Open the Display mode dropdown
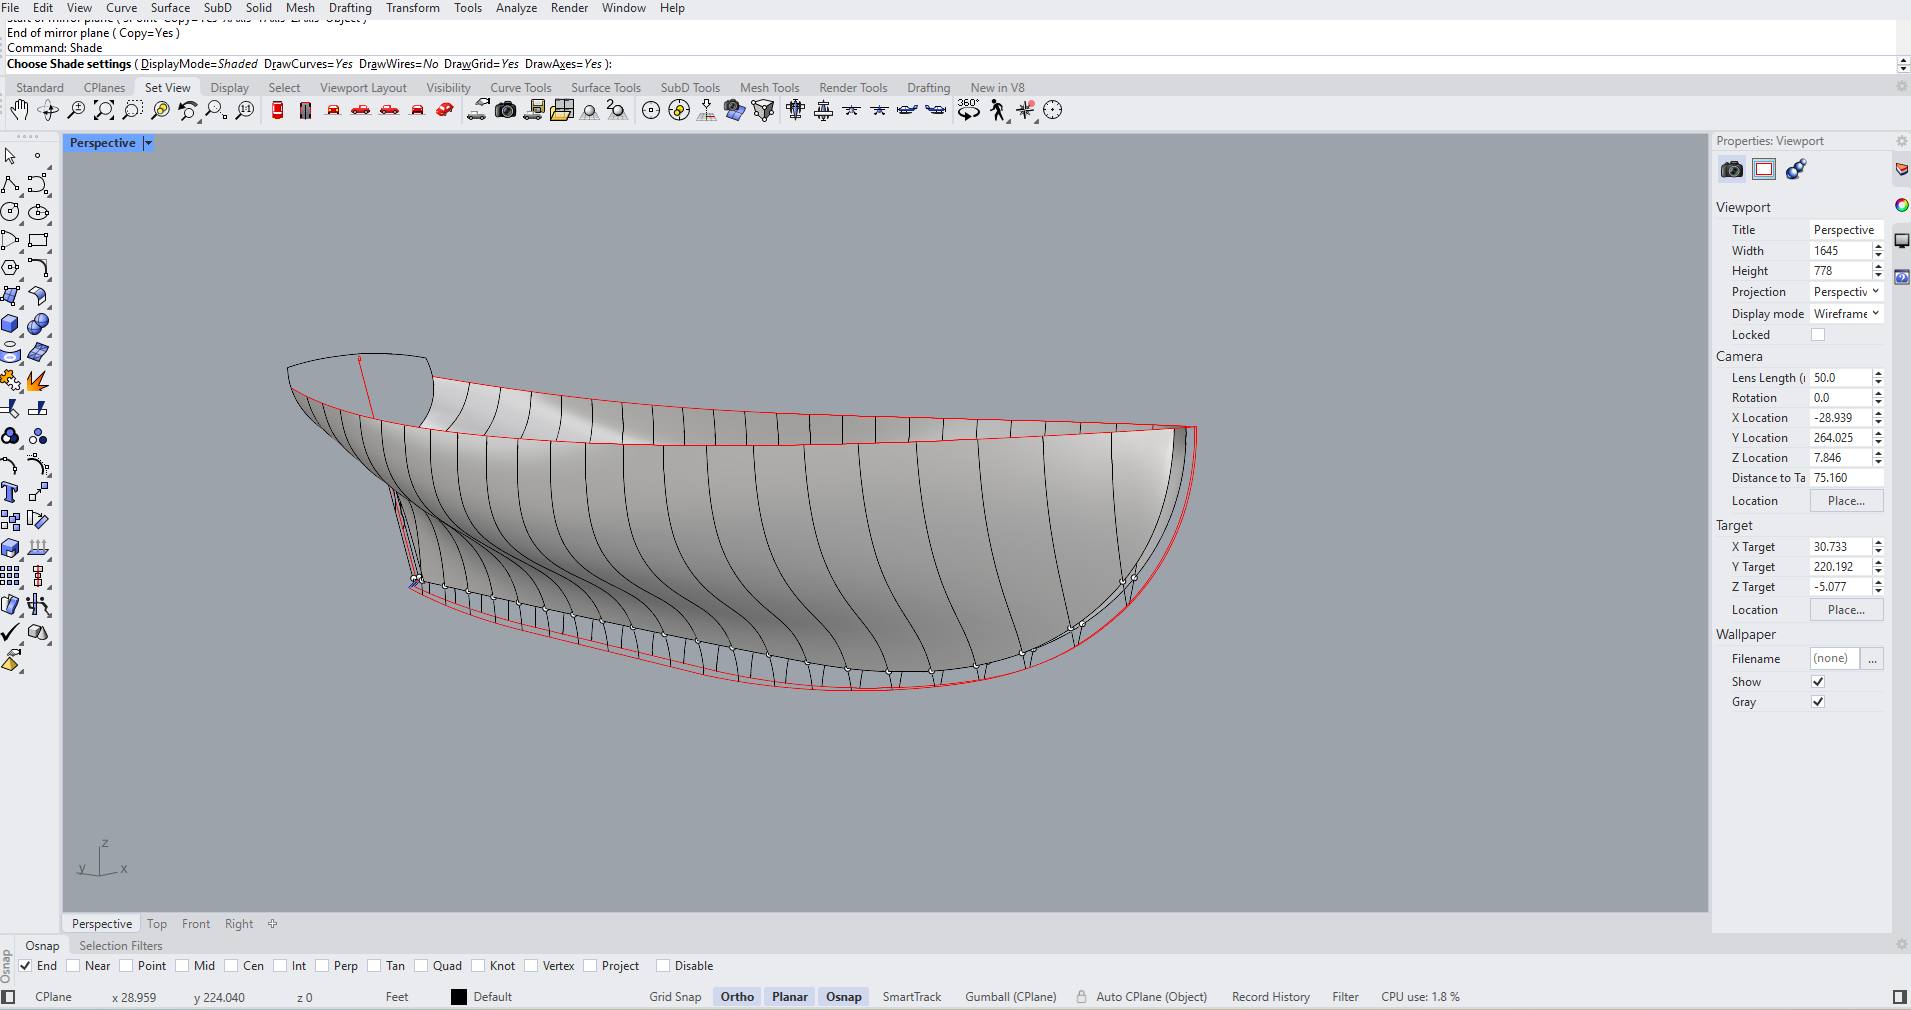Viewport: 1911px width, 1010px height. tap(1846, 314)
